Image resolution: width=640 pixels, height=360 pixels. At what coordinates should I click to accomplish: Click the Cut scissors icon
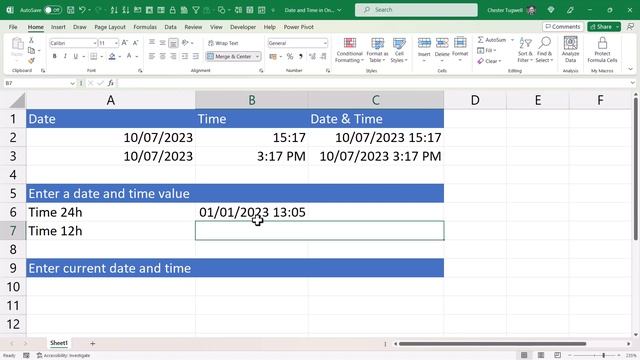(31, 40)
